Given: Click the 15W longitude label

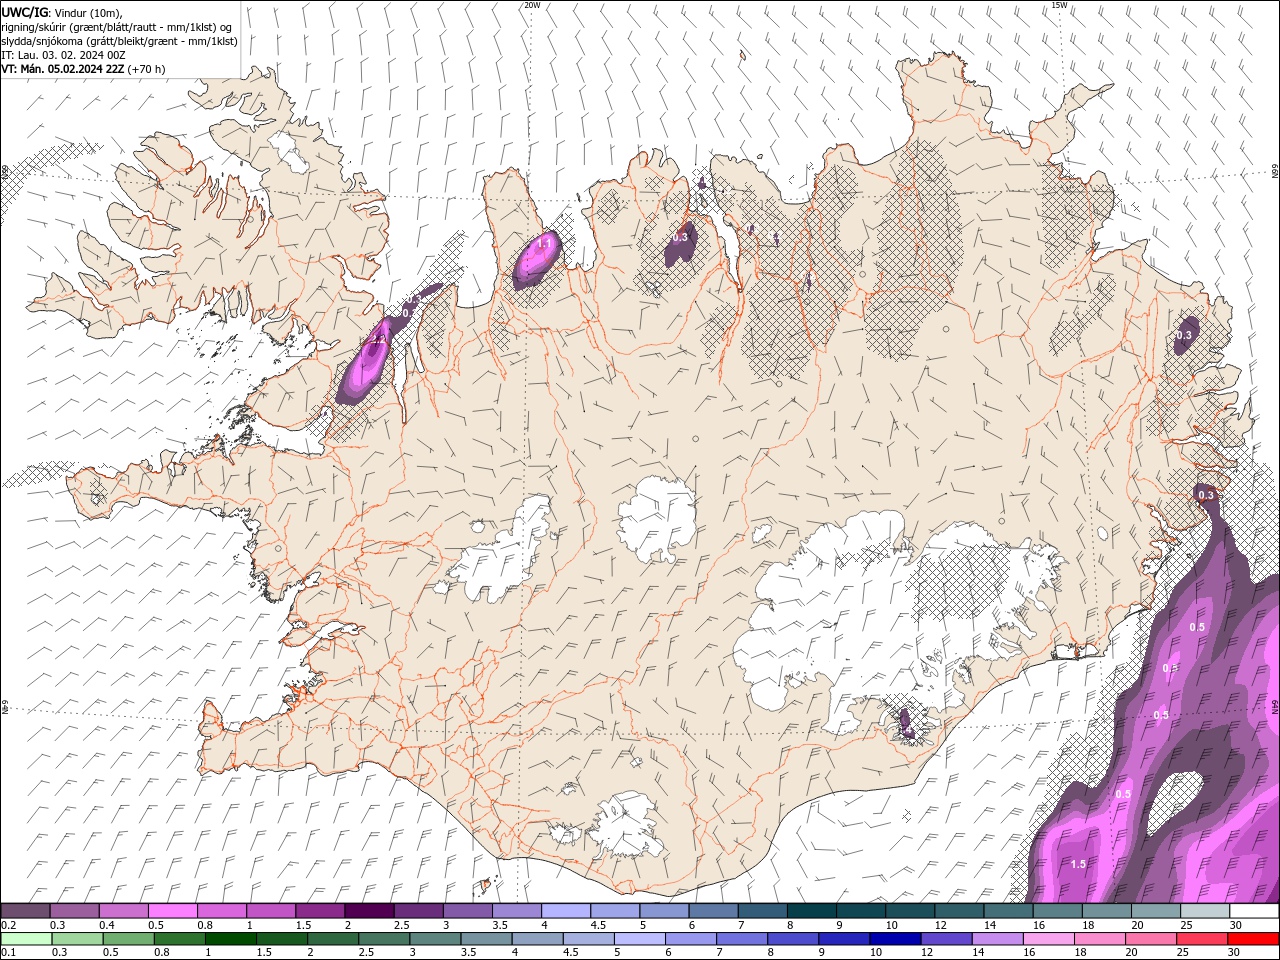Looking at the screenshot, I should click(x=1059, y=5).
